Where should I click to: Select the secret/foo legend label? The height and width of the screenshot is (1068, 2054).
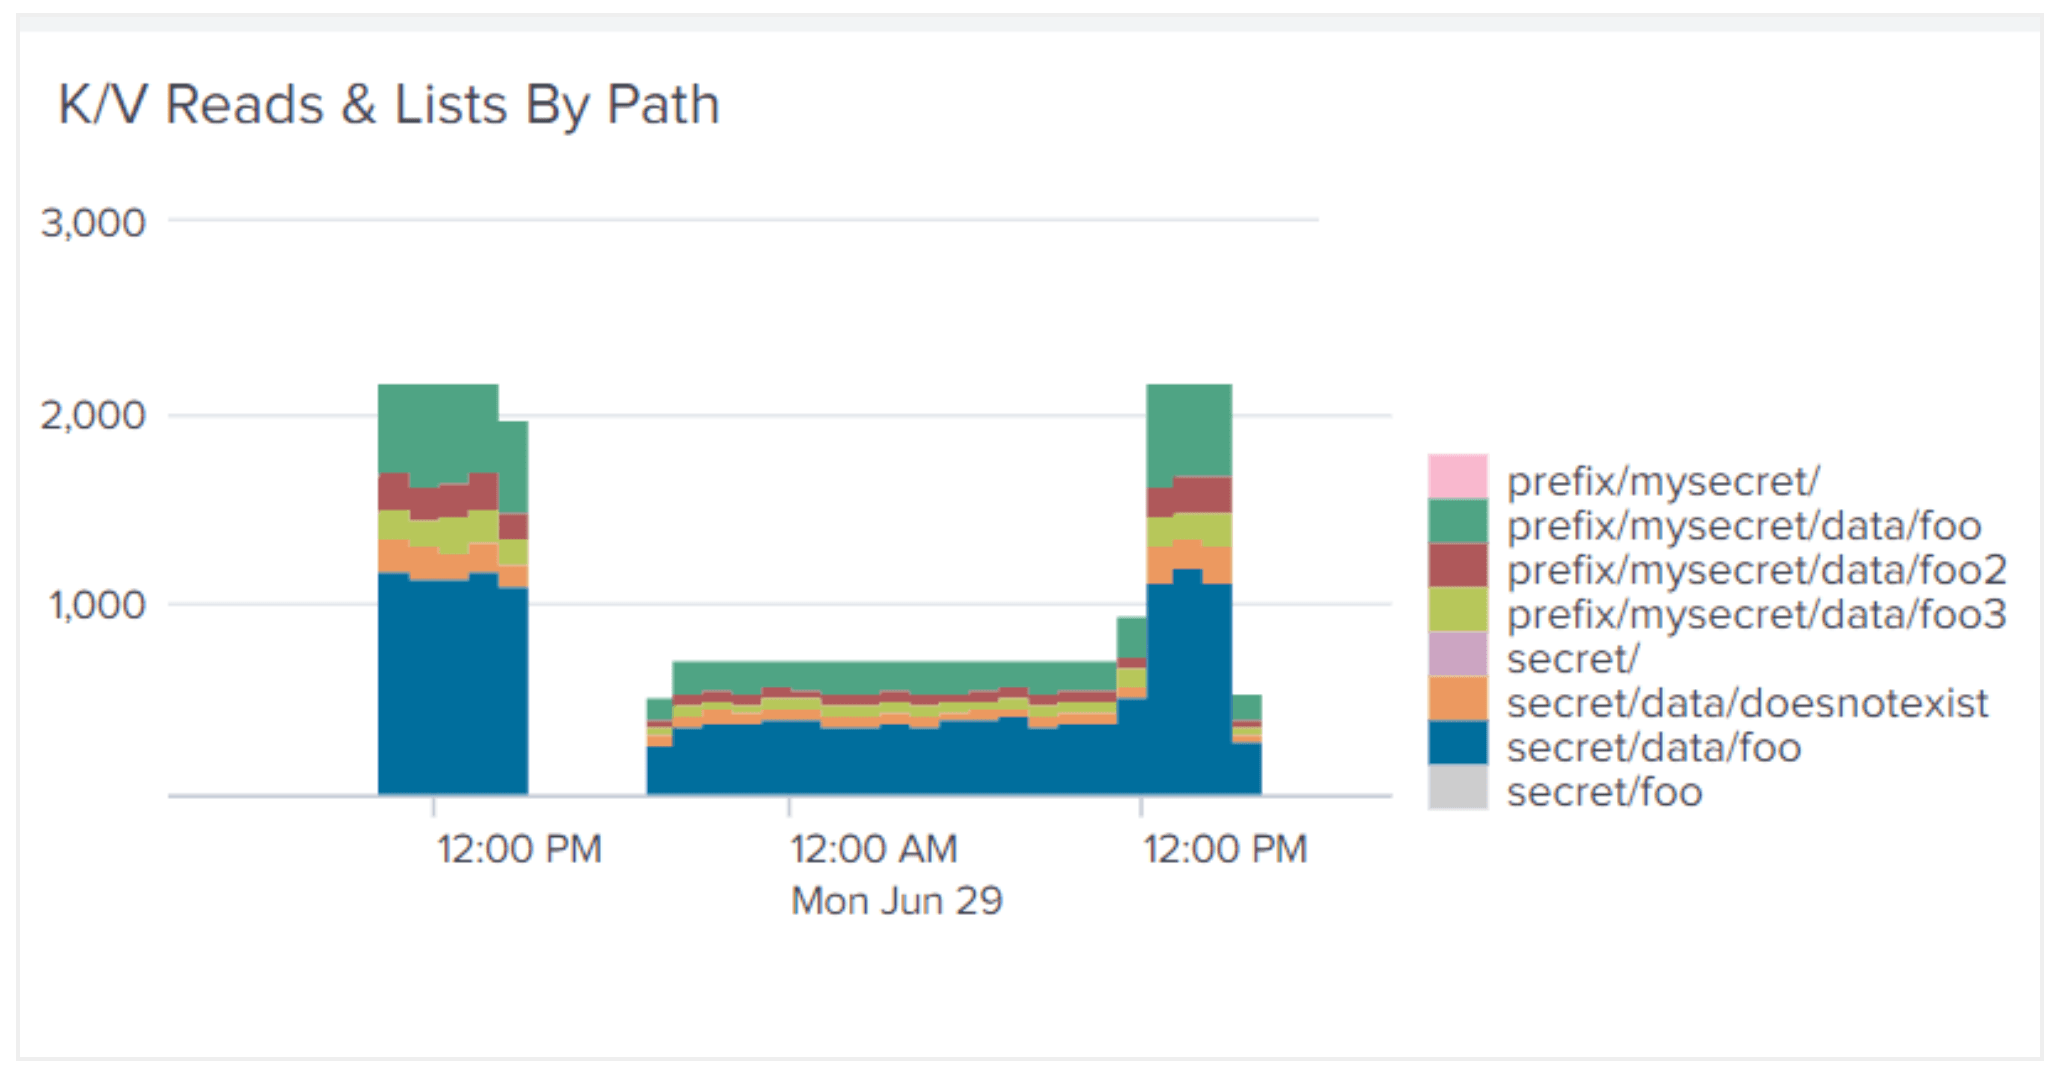[1604, 792]
